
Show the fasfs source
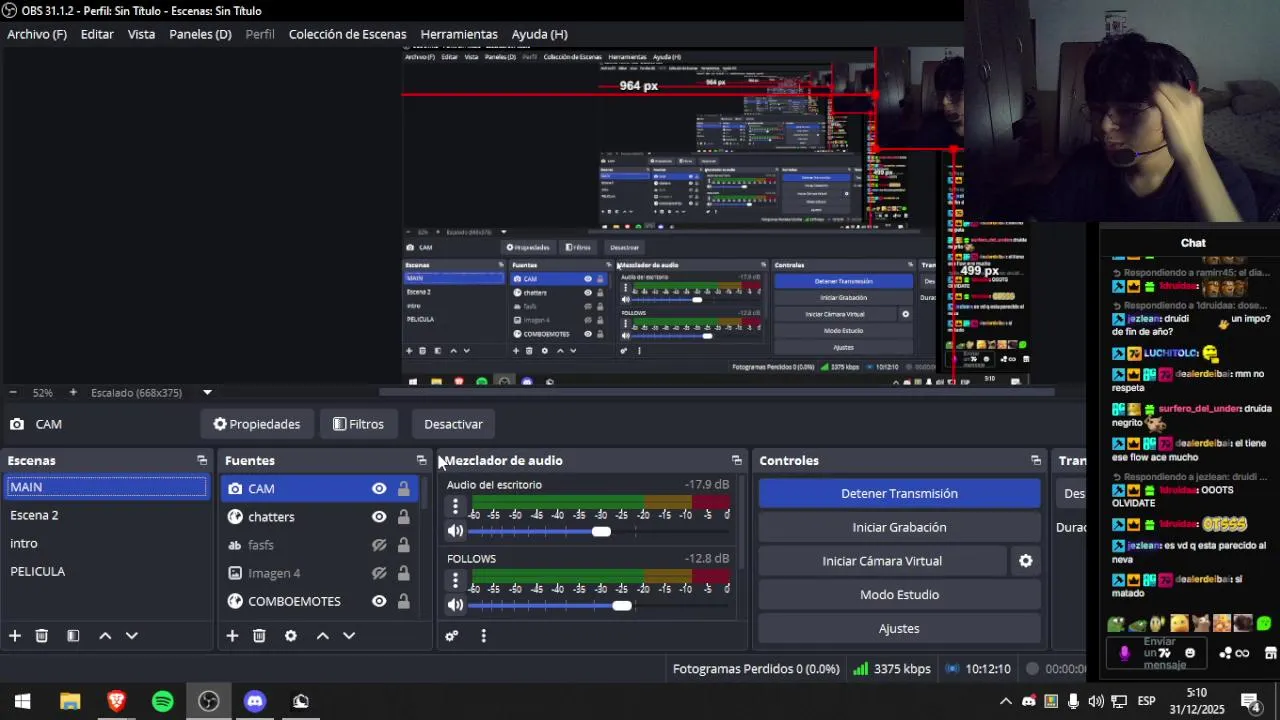(379, 545)
